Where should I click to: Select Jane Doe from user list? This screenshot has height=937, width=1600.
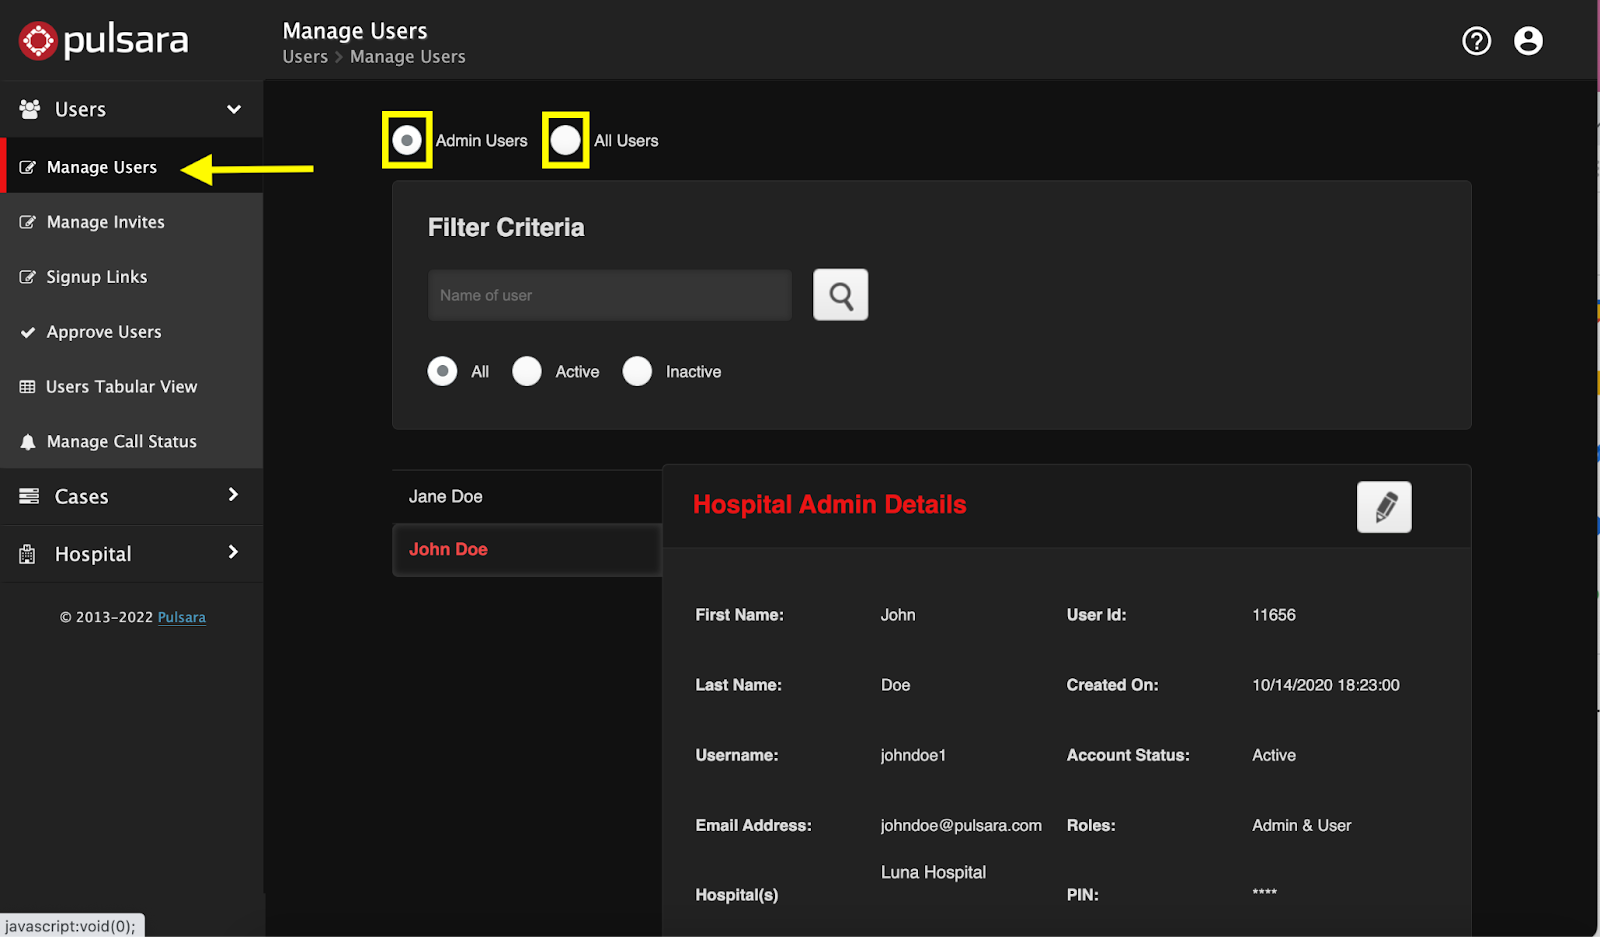tap(446, 496)
